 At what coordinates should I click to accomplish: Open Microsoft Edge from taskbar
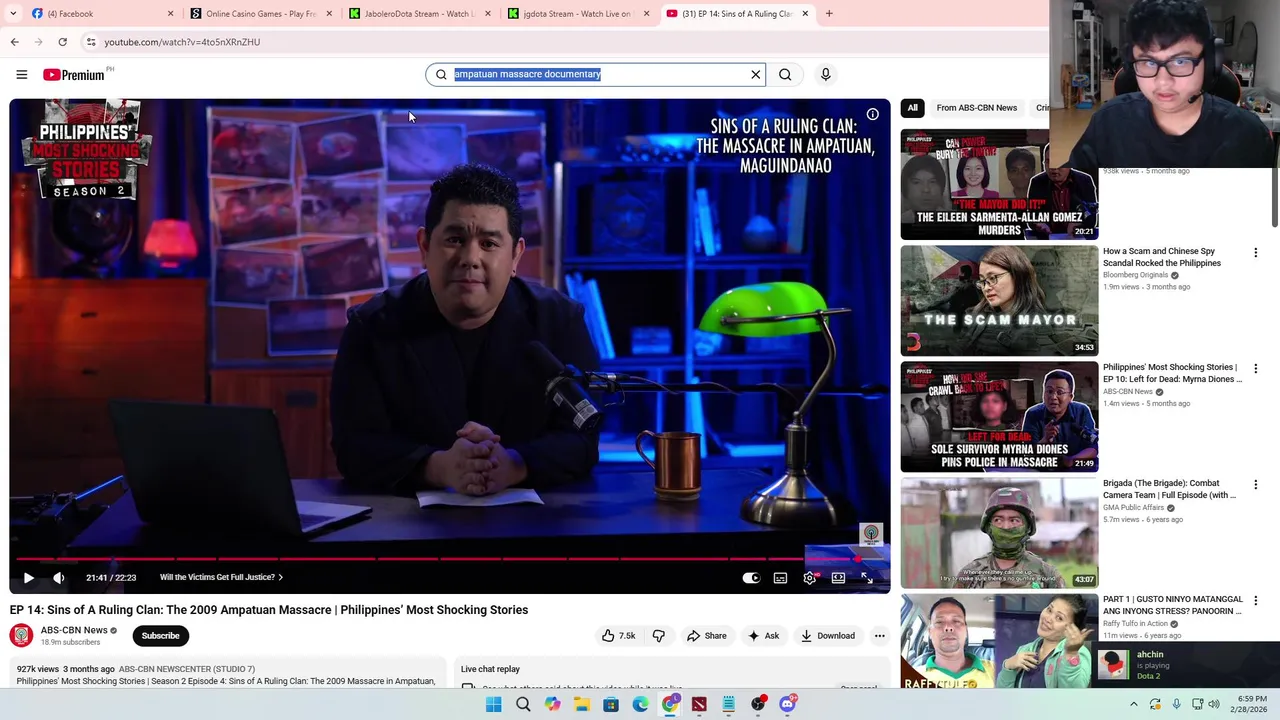click(640, 704)
